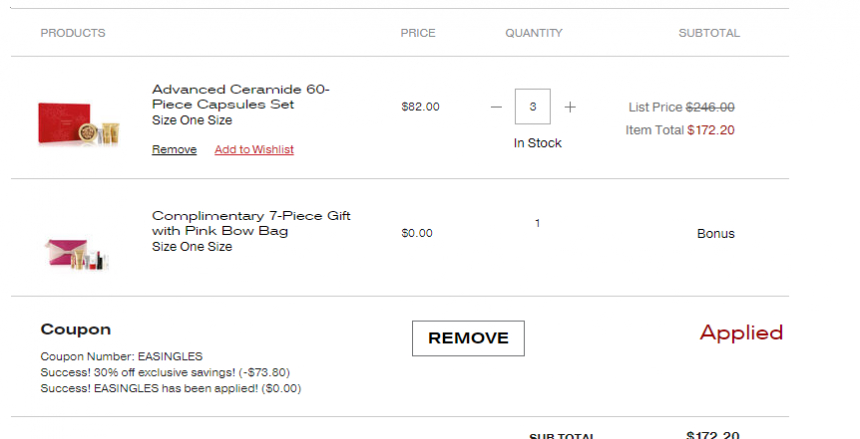The width and height of the screenshot is (860, 439).
Task: Open Complimentary 7-Piece Gift product title
Action: coord(251,223)
